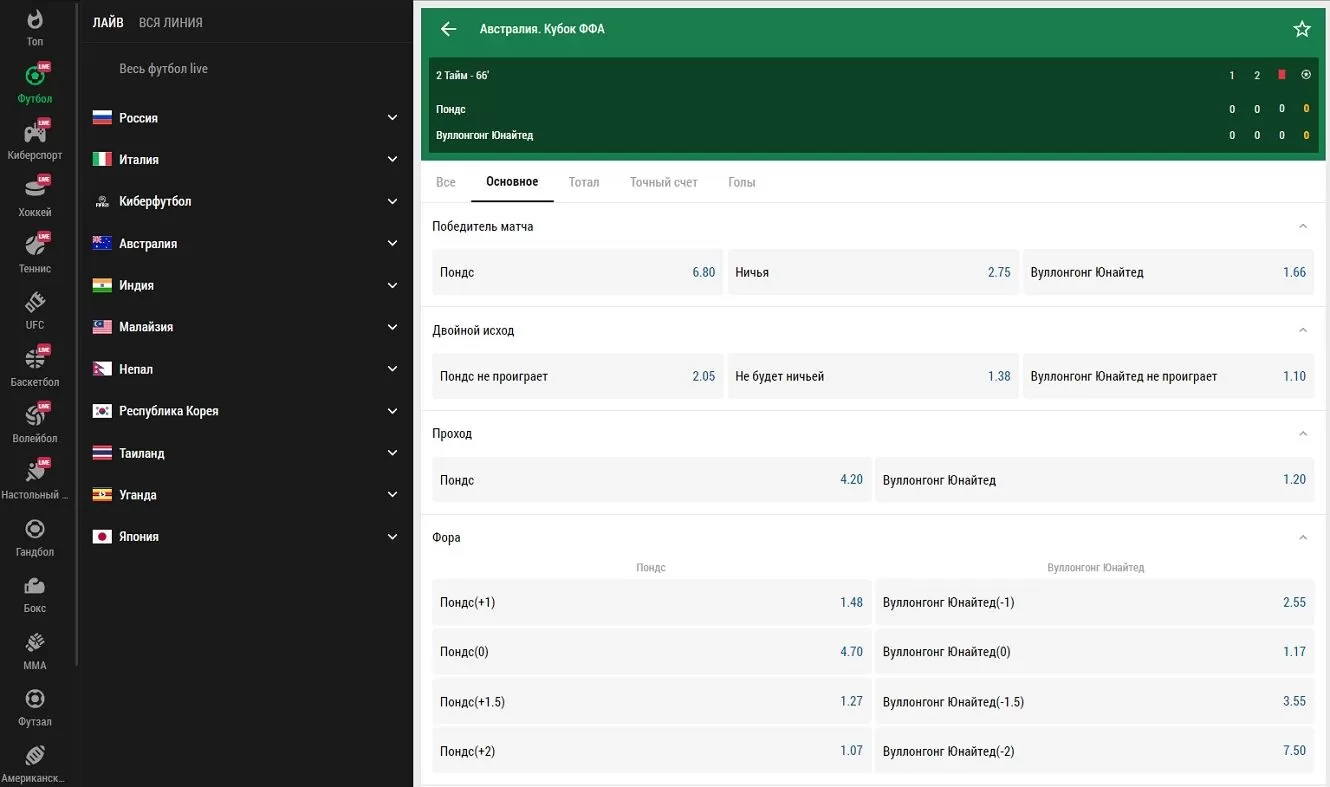The width and height of the screenshot is (1330, 787).
Task: Select the Баскетбол sidebar icon
Action: 35,360
